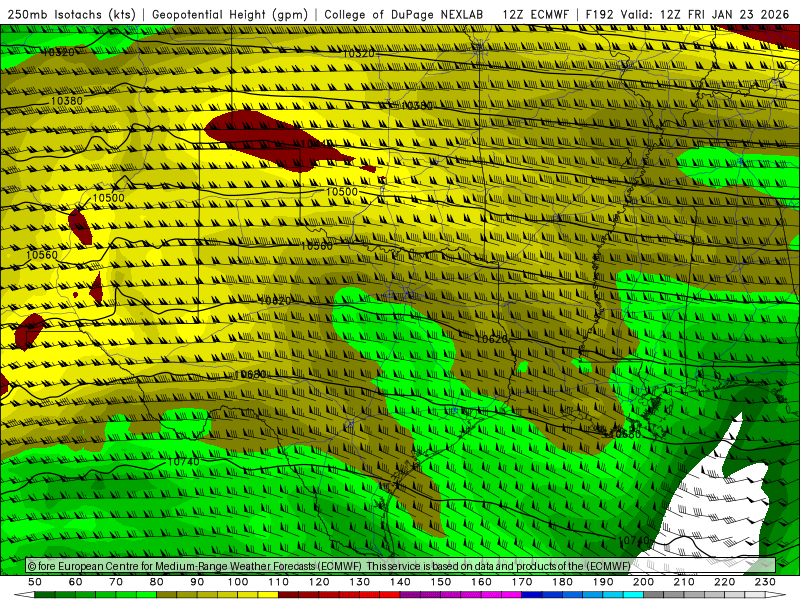This screenshot has width=800, height=600.
Task: Click the legend value 190
Action: pyautogui.click(x=603, y=582)
